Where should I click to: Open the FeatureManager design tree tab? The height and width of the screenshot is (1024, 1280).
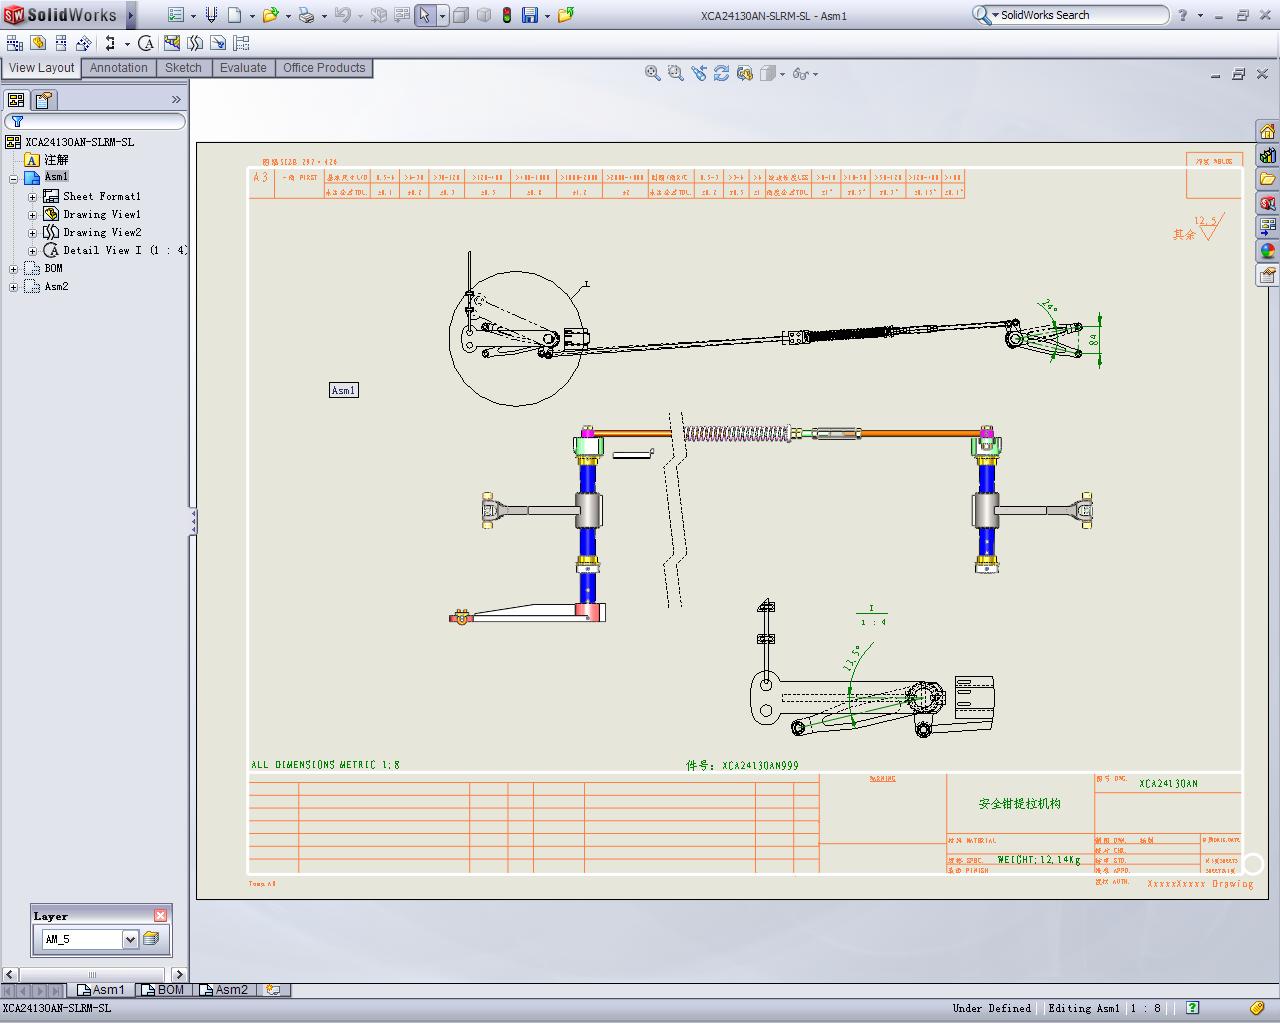[x=16, y=100]
